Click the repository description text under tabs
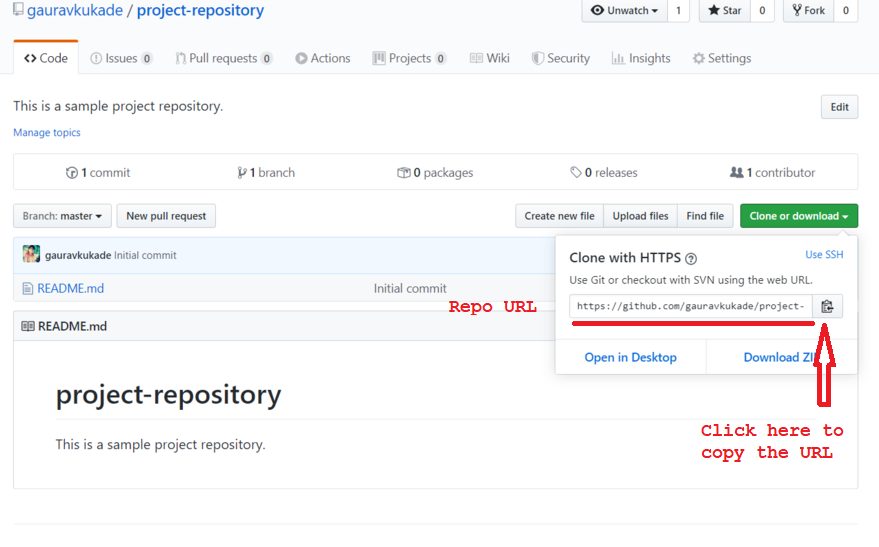The width and height of the screenshot is (879, 547). pyautogui.click(x=118, y=106)
